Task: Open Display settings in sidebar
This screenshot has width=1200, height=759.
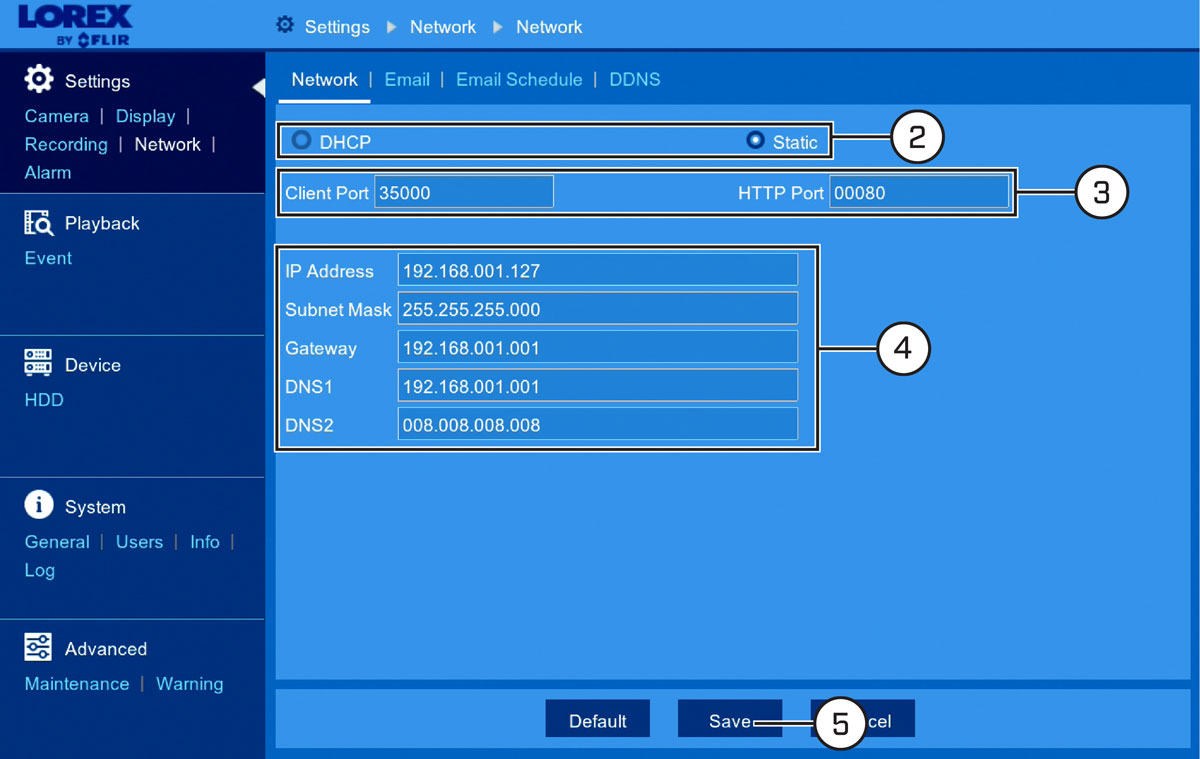Action: pos(145,116)
